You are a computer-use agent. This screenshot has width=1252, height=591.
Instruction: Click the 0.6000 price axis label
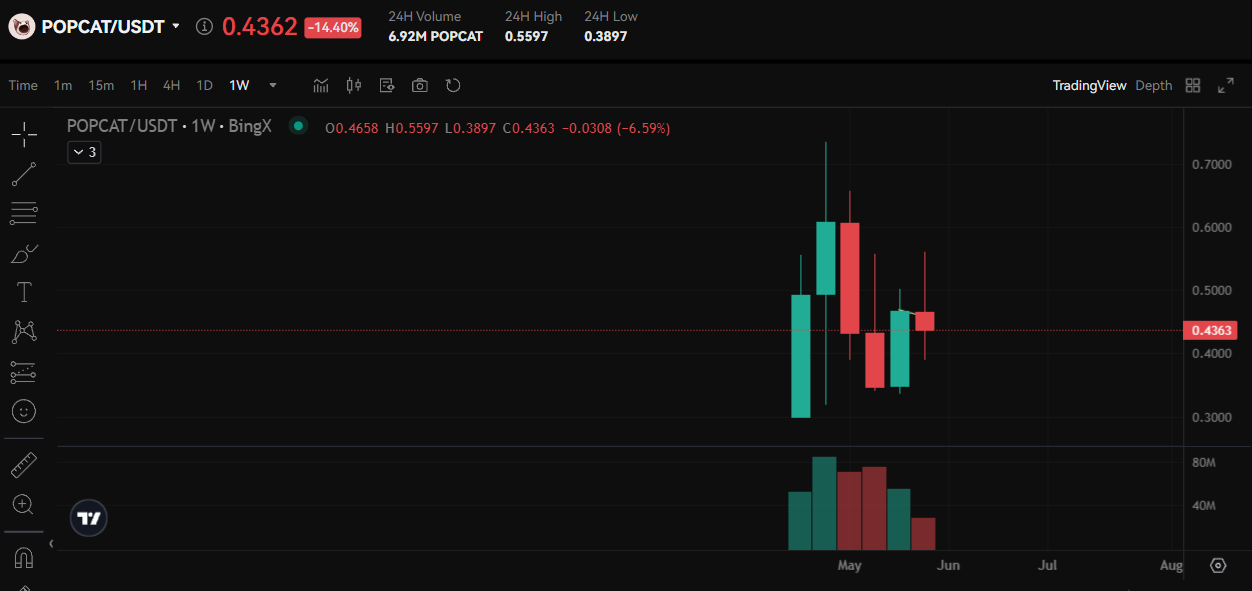point(1212,227)
